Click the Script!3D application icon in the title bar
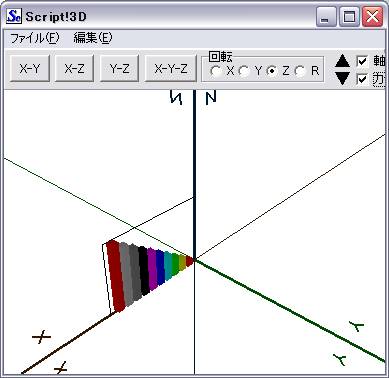 pyautogui.click(x=14, y=16)
